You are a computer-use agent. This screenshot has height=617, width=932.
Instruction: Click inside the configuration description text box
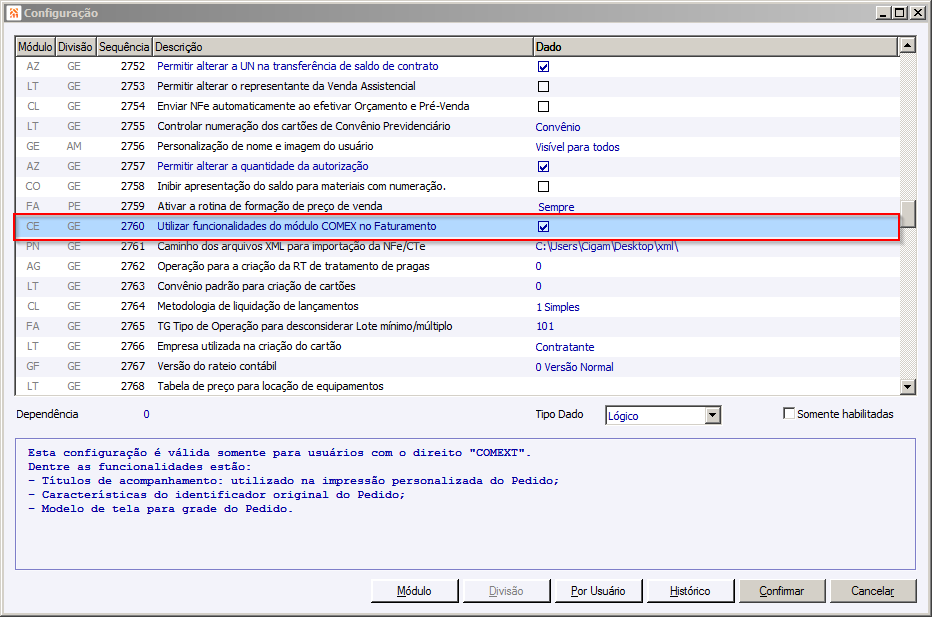click(465, 504)
